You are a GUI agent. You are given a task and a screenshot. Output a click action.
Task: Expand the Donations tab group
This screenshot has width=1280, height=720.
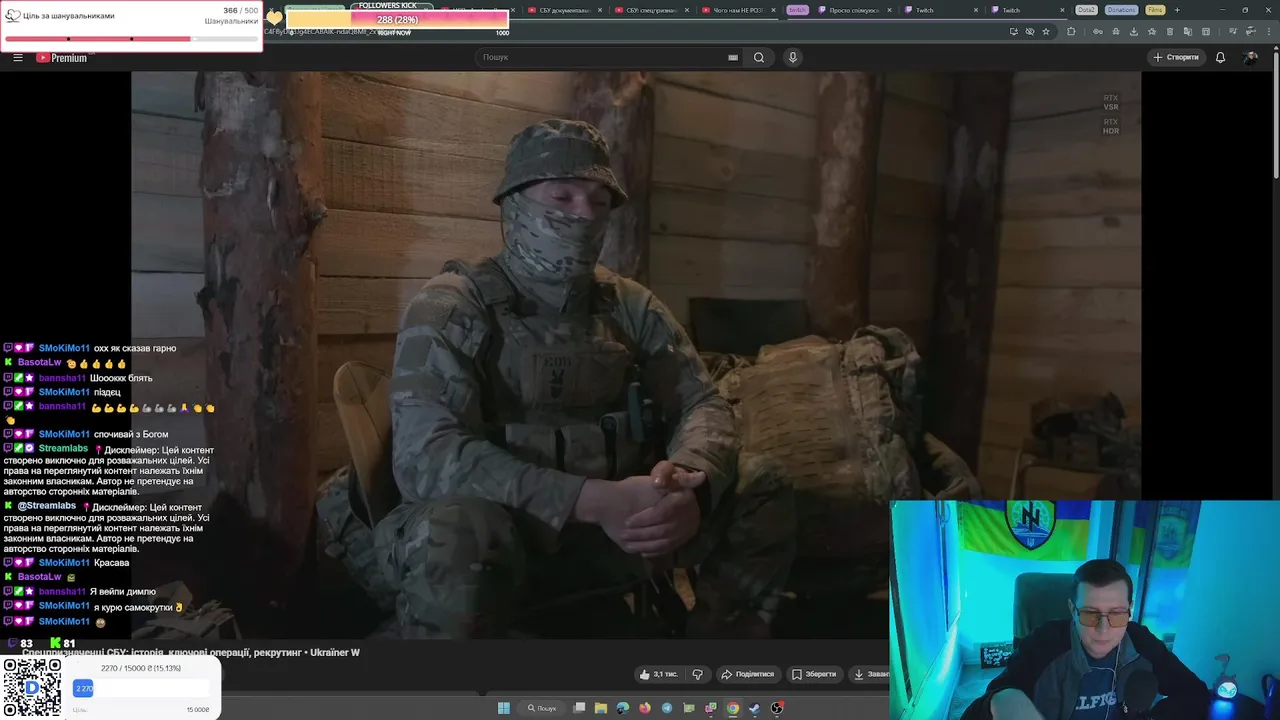click(1121, 10)
